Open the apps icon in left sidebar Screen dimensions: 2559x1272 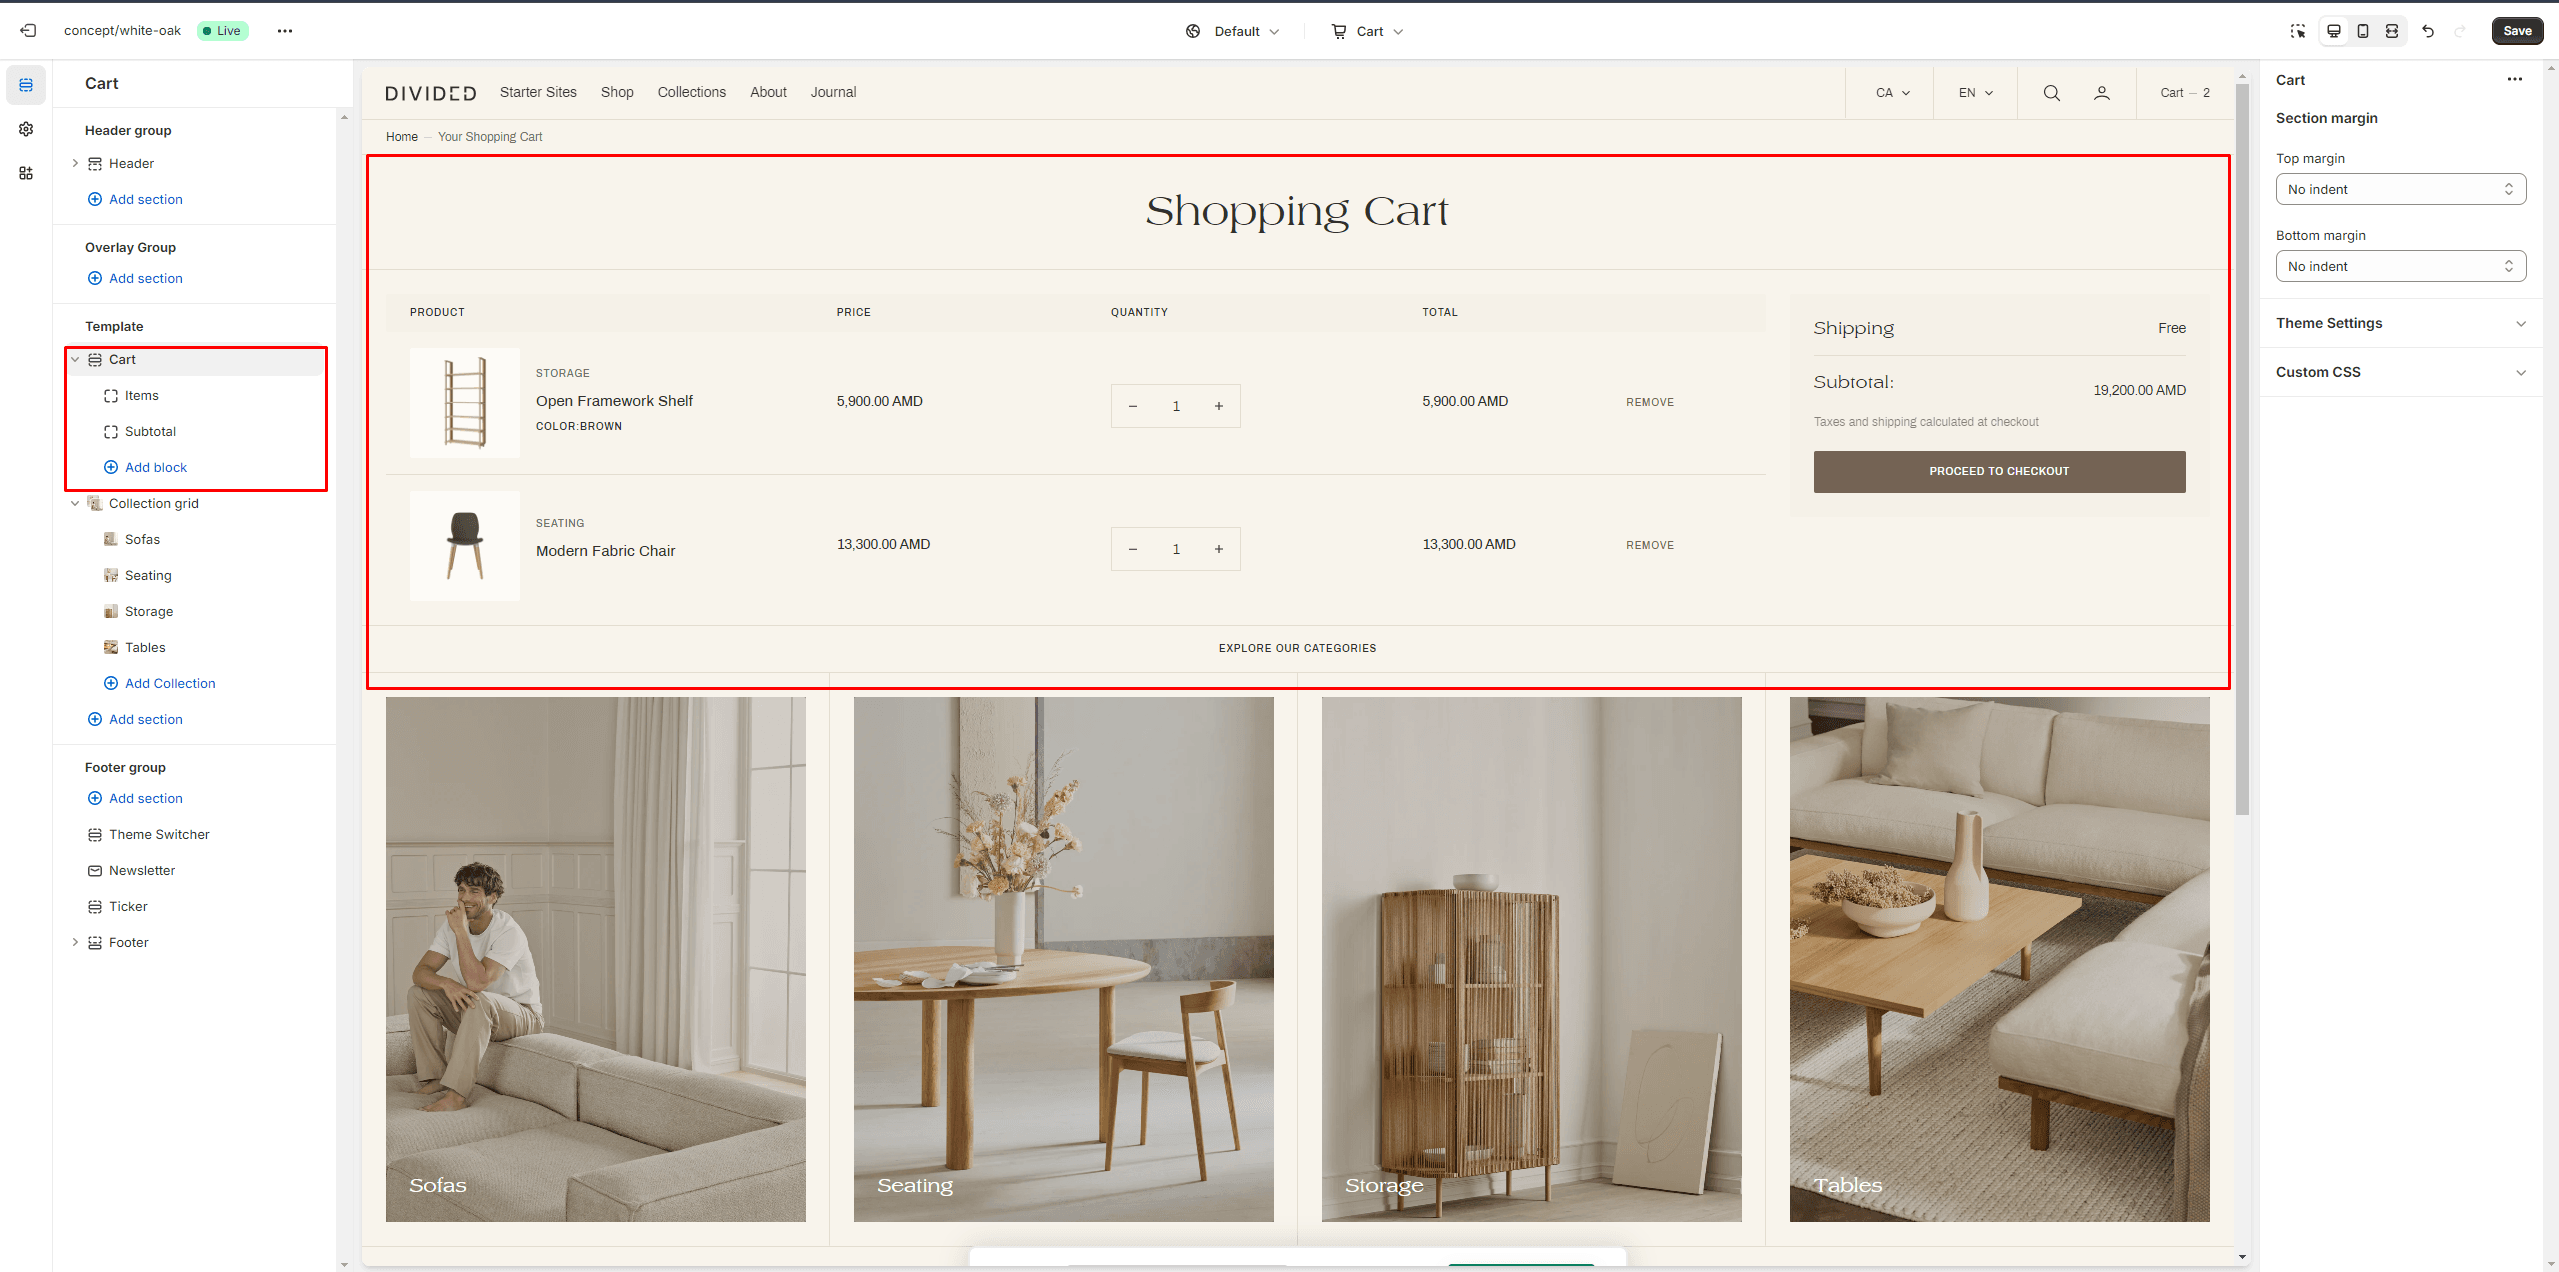point(26,173)
